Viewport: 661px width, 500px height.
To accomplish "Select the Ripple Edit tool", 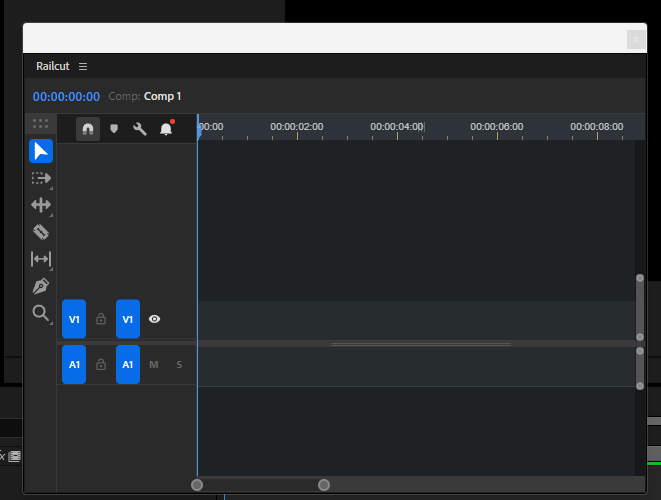I will click(41, 205).
